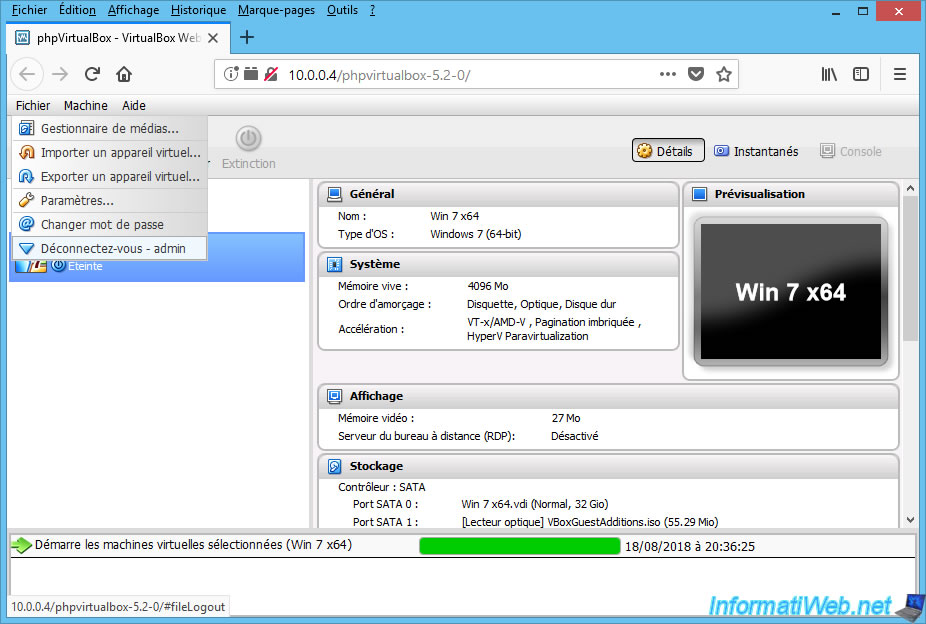Image resolution: width=926 pixels, height=624 pixels.
Task: Choose Exporter un appareil virtuel
Action: (110, 177)
